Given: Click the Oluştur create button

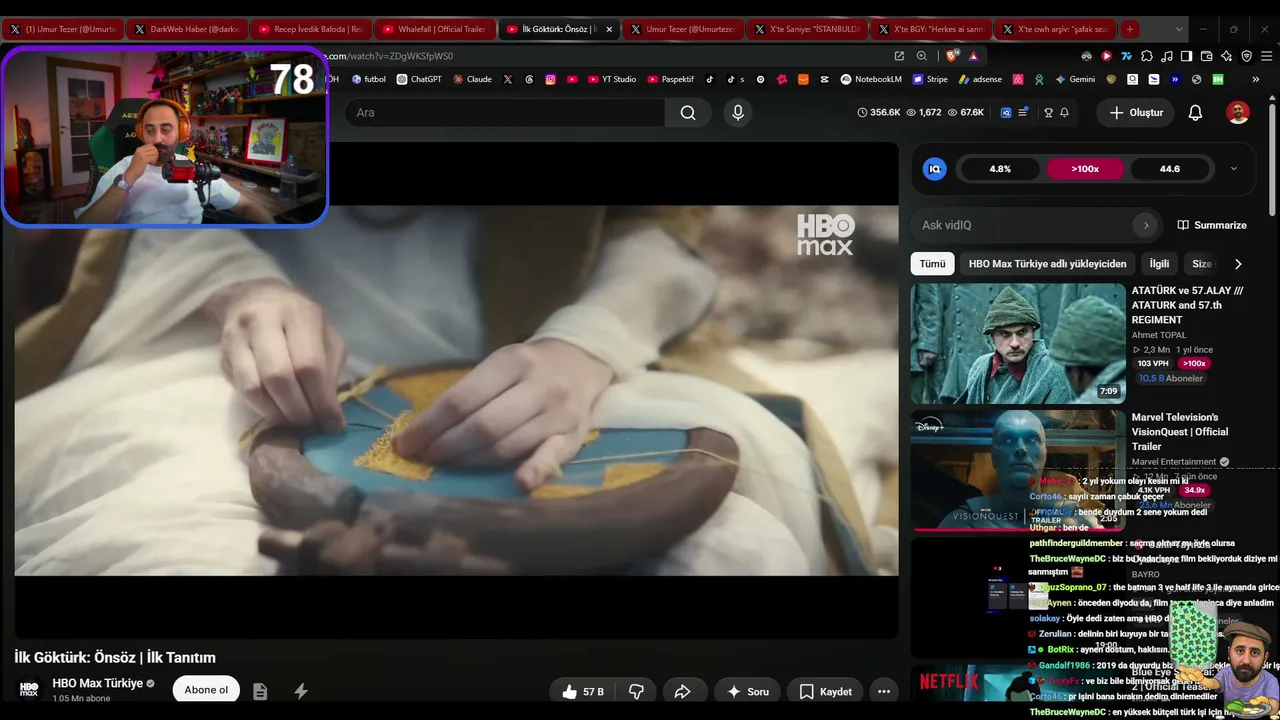Looking at the screenshot, I should tap(1135, 113).
